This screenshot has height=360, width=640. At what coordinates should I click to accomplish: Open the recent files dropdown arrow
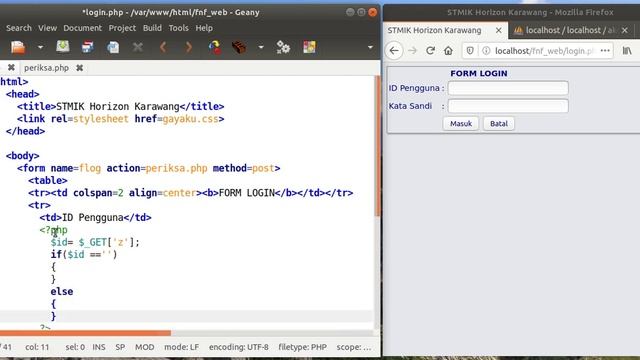[x=40, y=47]
